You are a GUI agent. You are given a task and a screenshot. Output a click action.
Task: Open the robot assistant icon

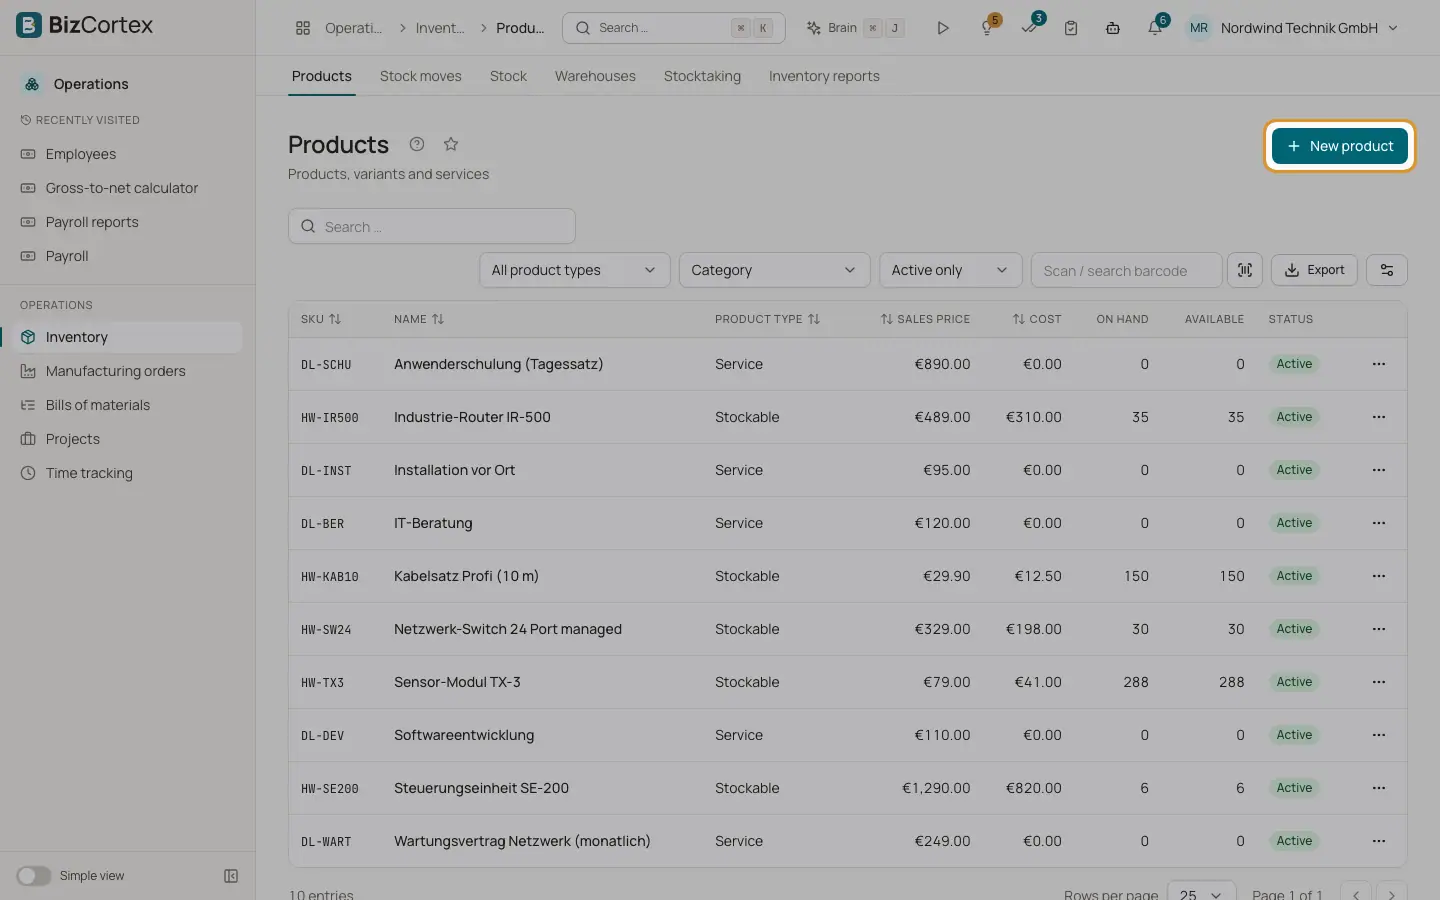coord(1113,28)
